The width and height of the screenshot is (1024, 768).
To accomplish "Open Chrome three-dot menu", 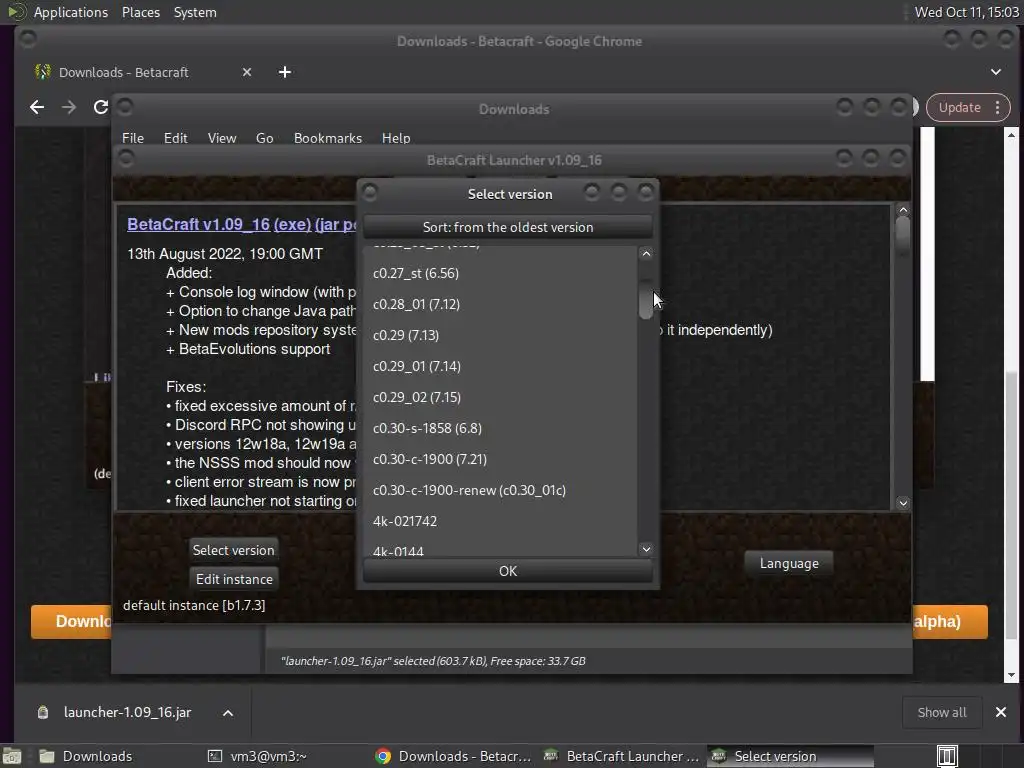I will 997,108.
